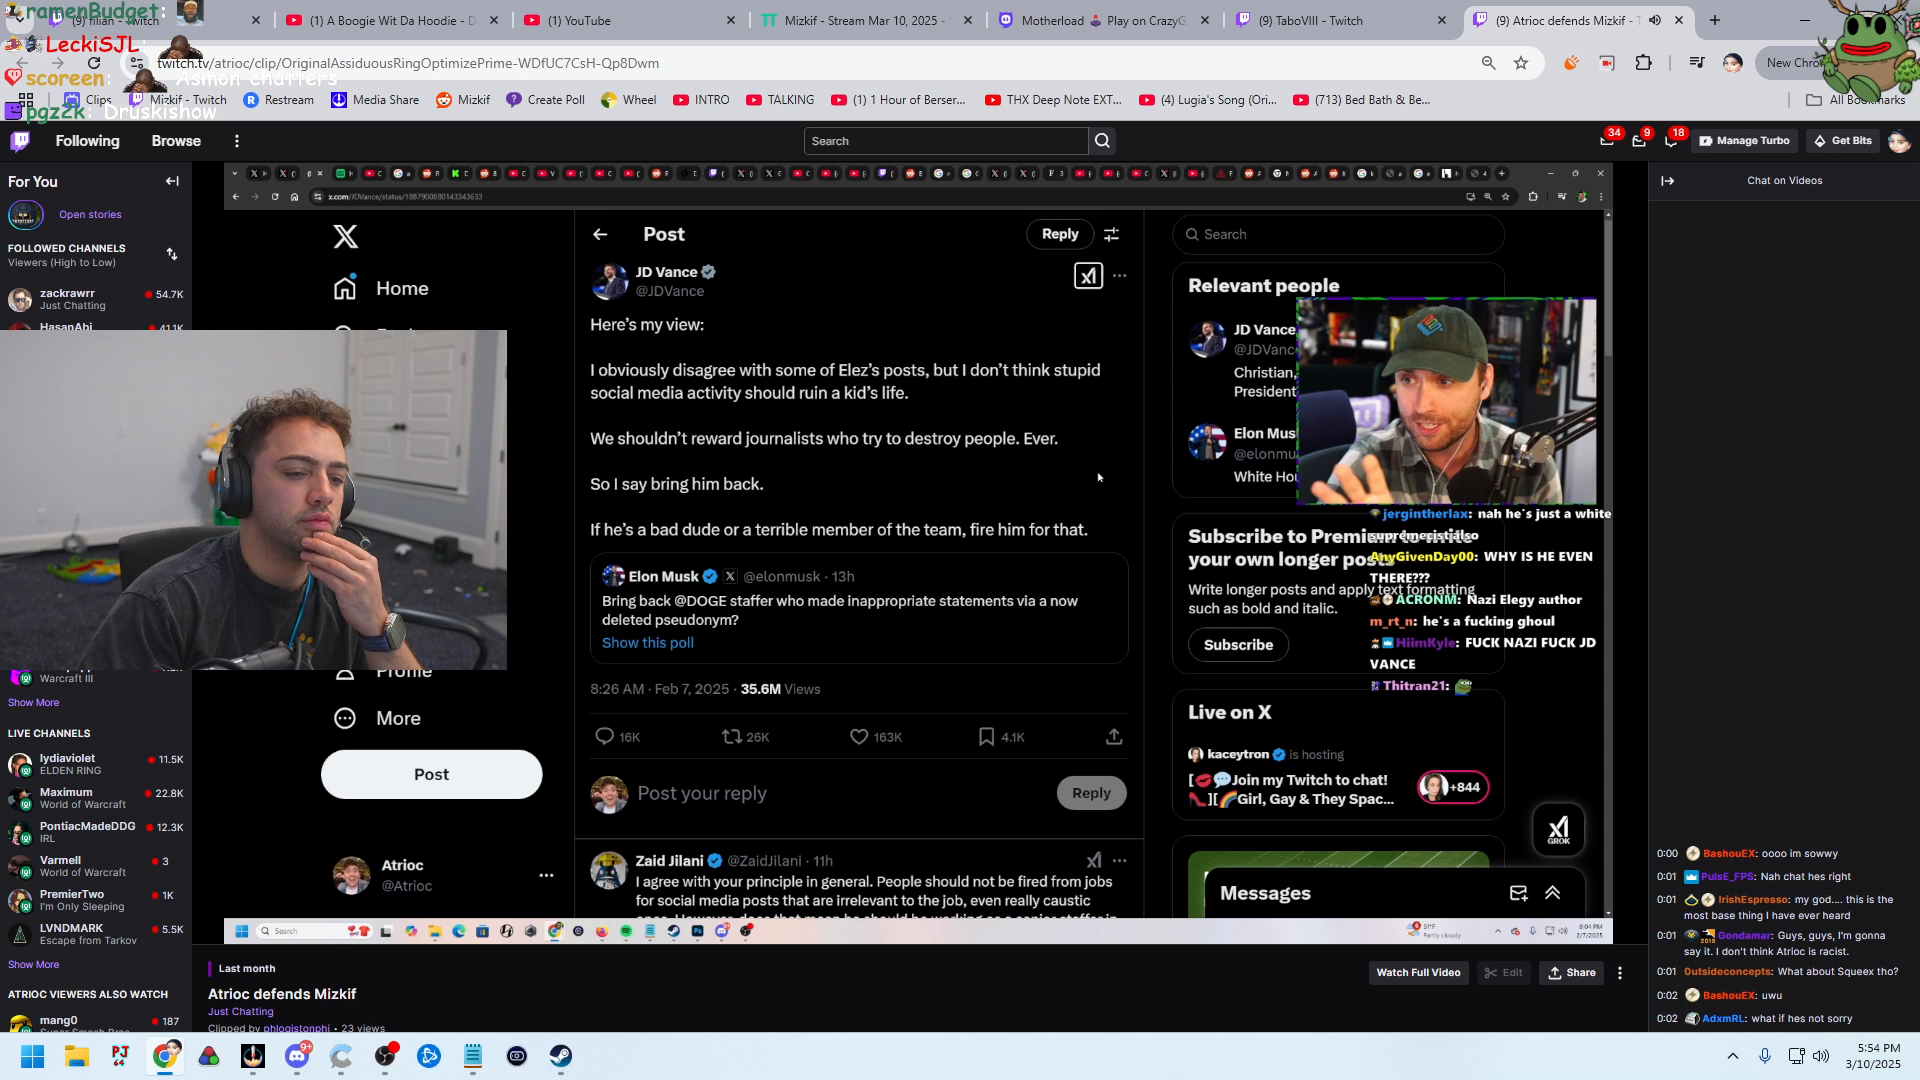Collapse the For You sidebar
Viewport: 1920px width, 1080px height.
click(172, 181)
